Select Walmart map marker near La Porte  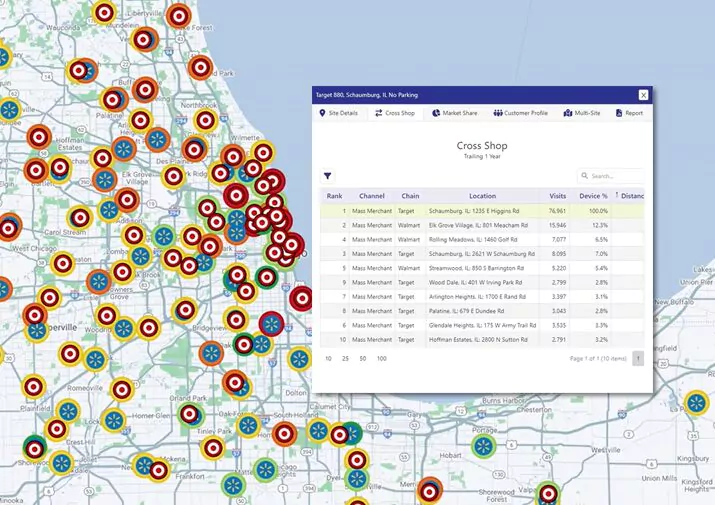tap(696, 403)
